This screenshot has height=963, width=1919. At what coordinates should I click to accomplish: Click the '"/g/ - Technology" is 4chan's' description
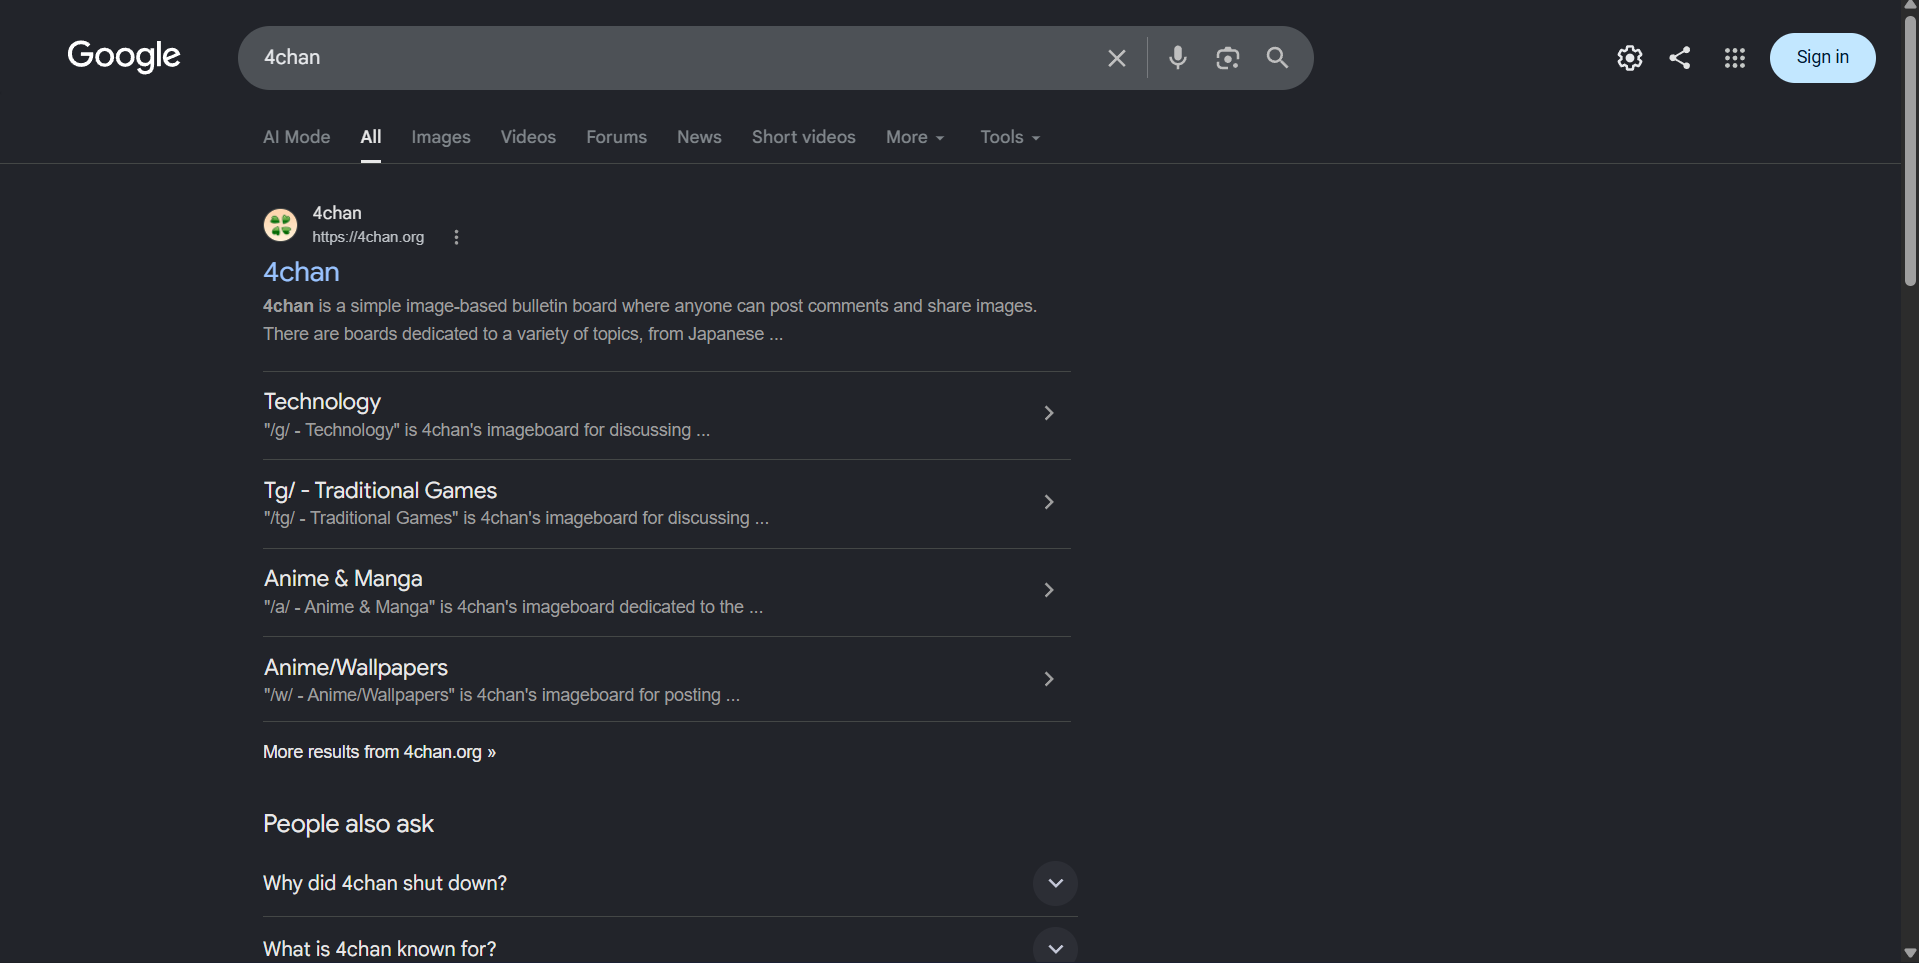tap(487, 430)
